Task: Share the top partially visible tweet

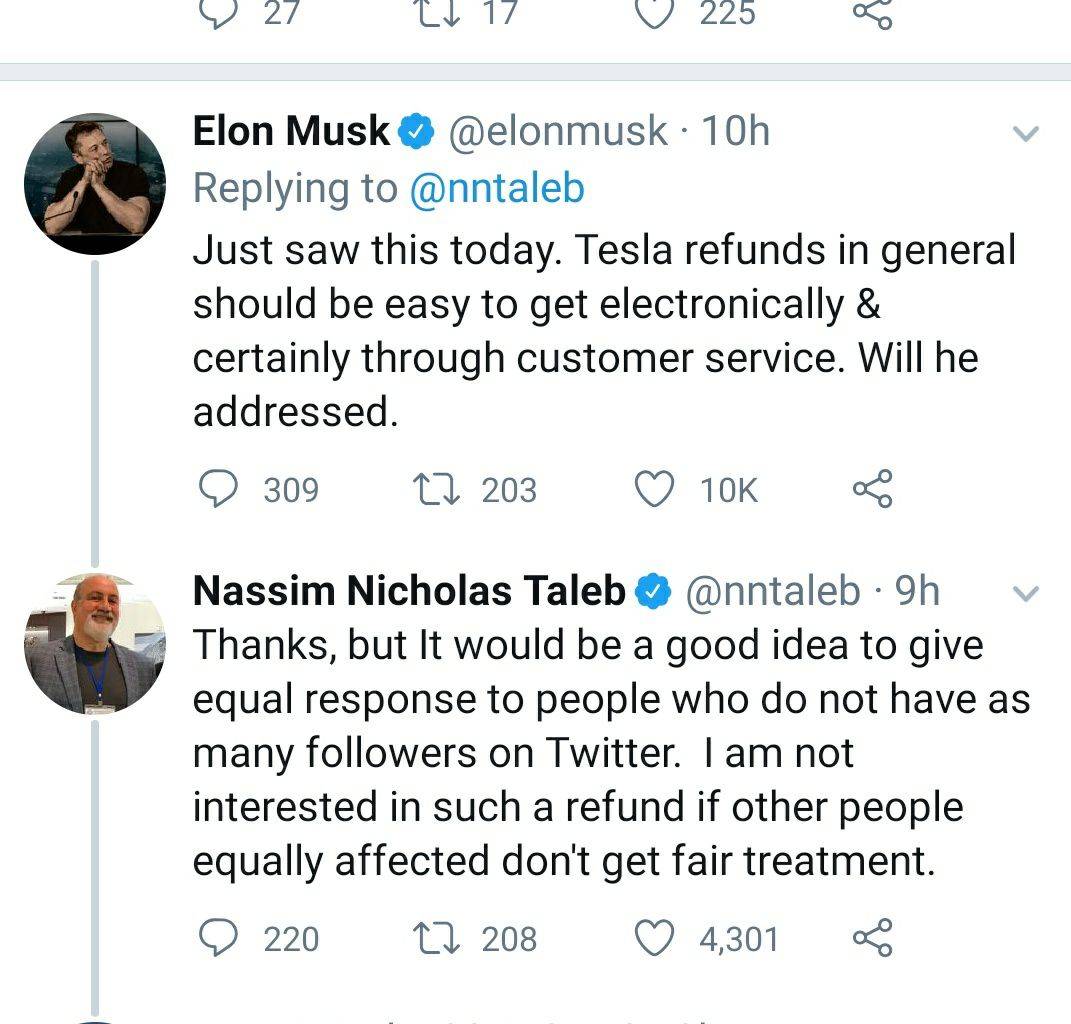Action: click(871, 13)
